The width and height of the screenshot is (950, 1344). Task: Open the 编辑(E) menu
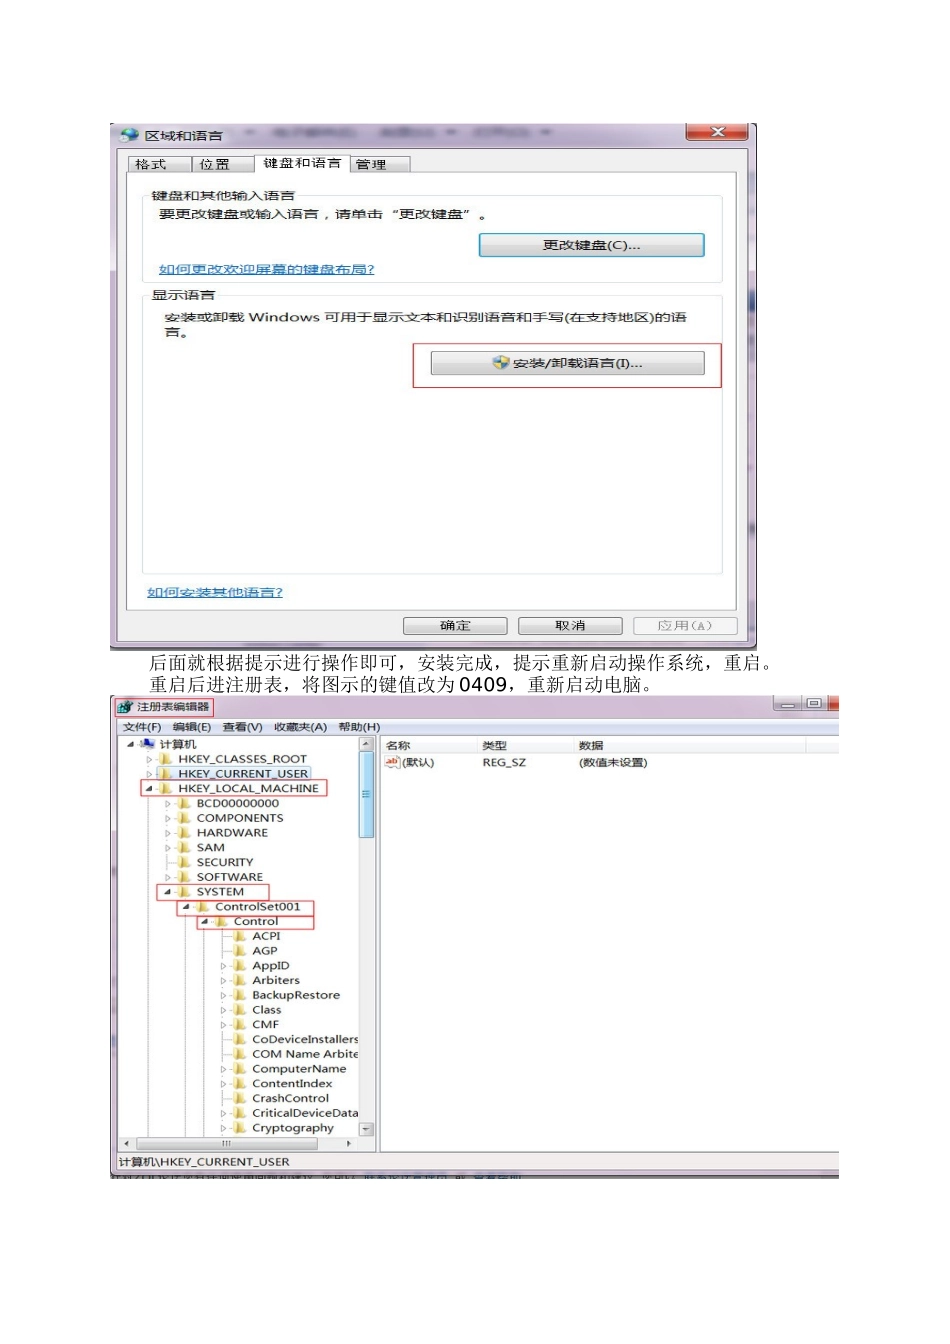pyautogui.click(x=191, y=727)
